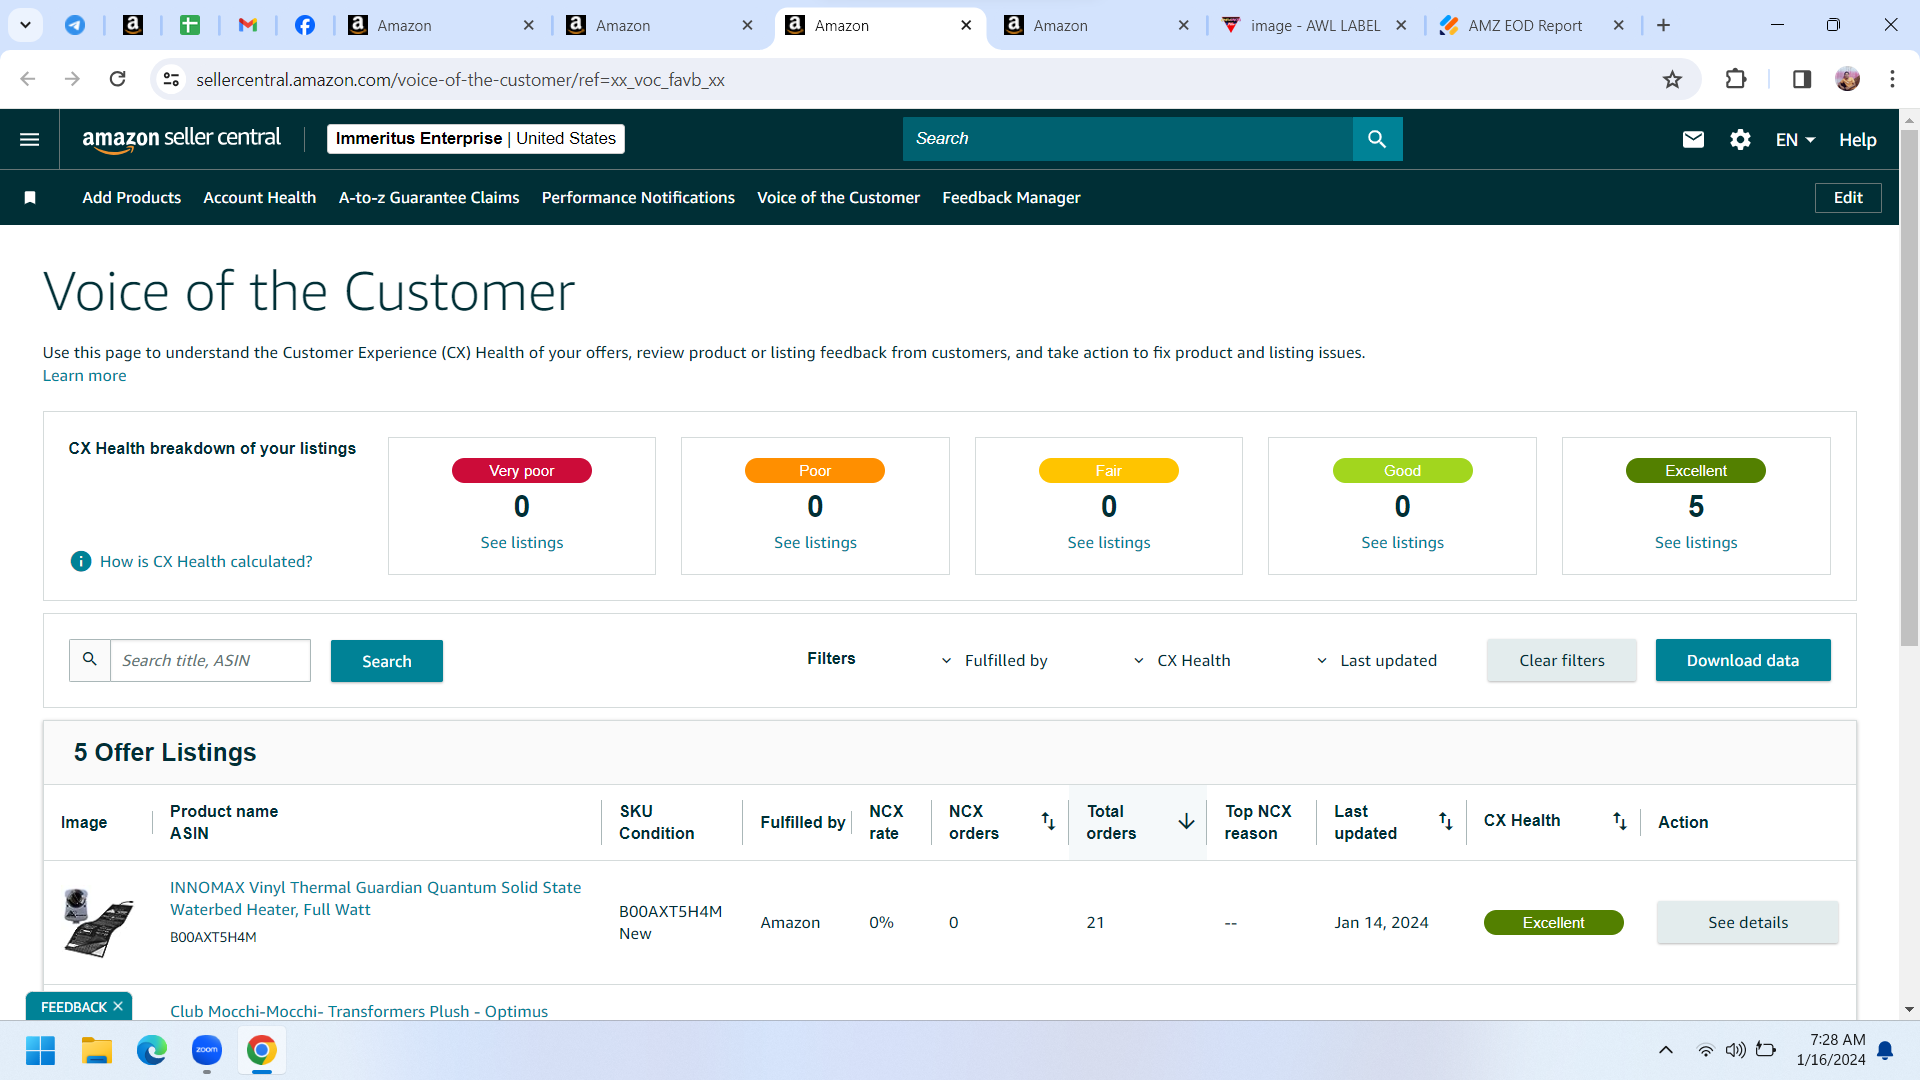
Task: Open the Chrome extensions puzzle icon
Action: click(x=1736, y=80)
